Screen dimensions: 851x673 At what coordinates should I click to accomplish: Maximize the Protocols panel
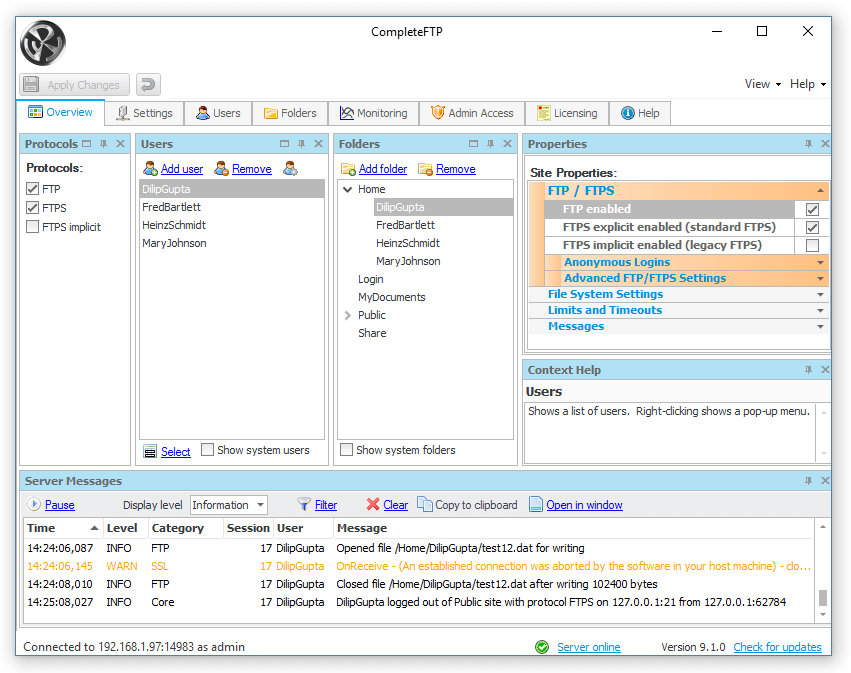coord(86,144)
